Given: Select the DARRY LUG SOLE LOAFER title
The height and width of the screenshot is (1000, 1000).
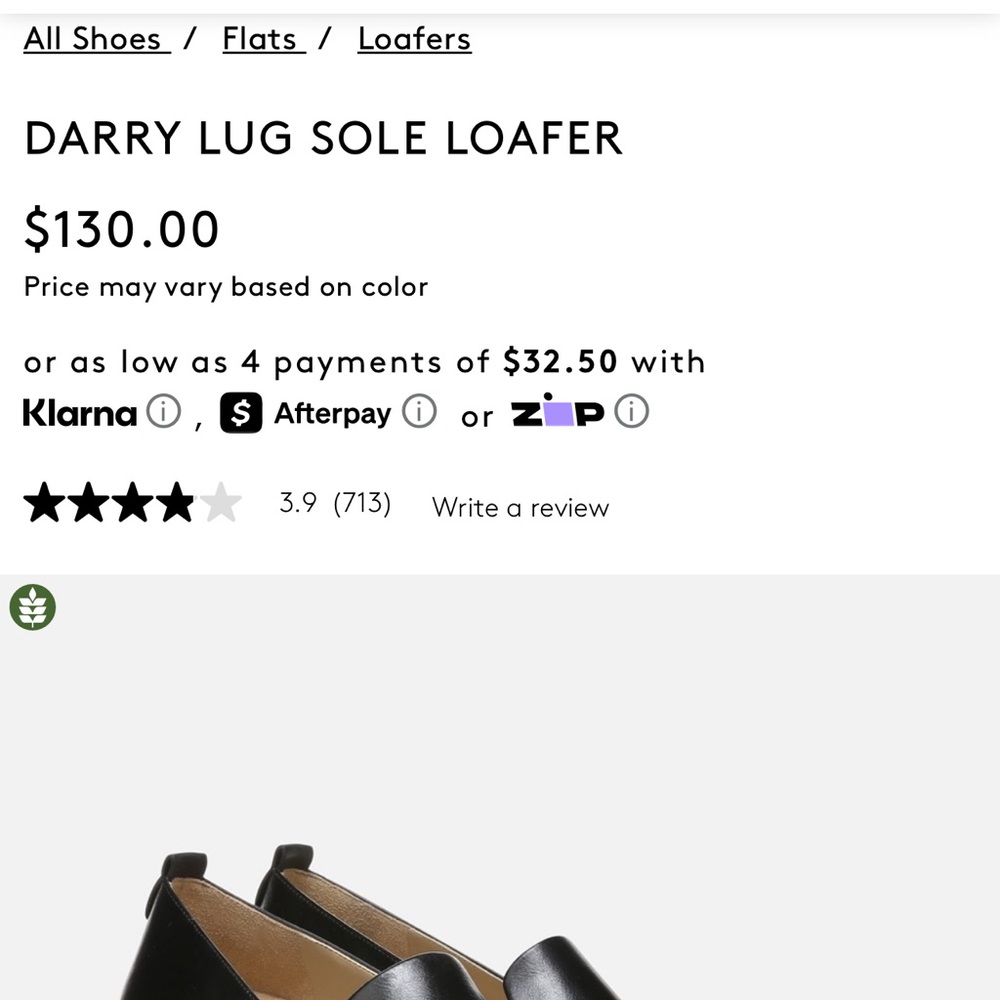Looking at the screenshot, I should 322,138.
